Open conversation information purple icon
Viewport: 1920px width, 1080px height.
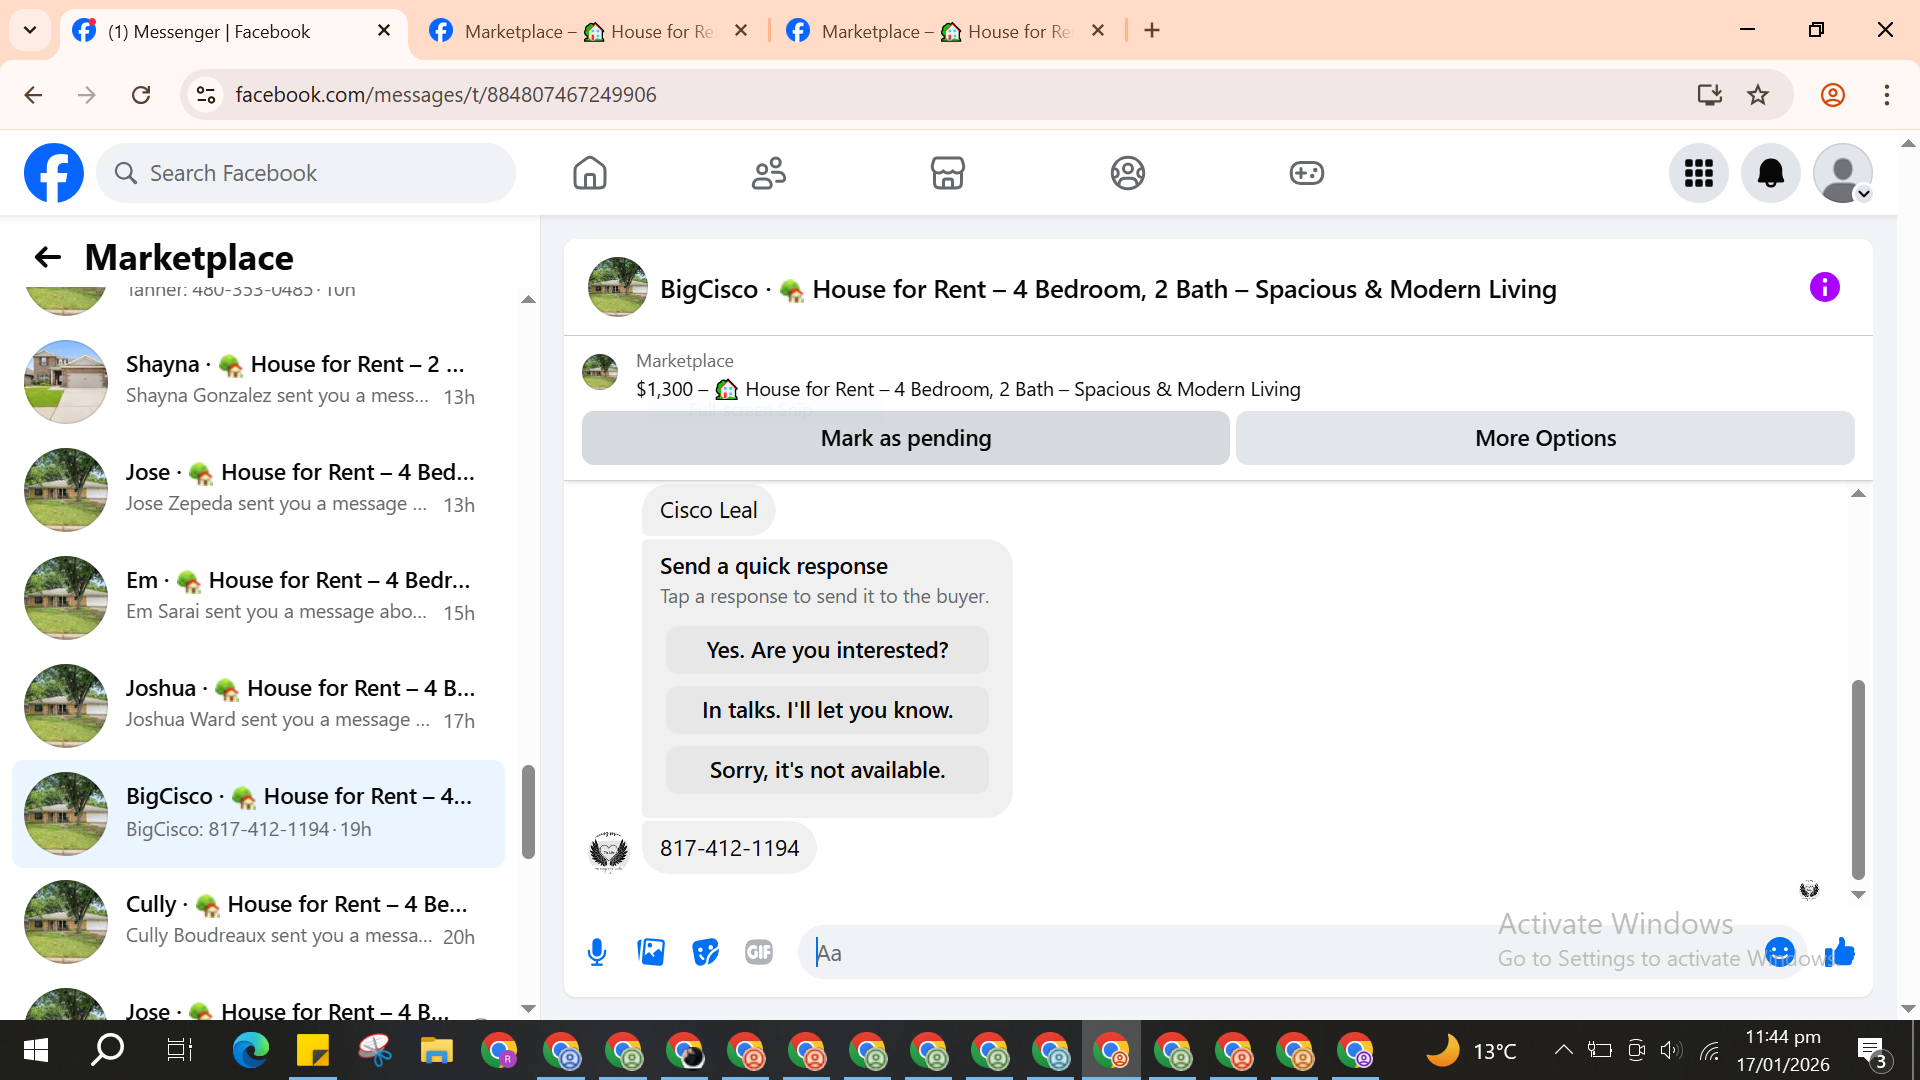tap(1824, 288)
